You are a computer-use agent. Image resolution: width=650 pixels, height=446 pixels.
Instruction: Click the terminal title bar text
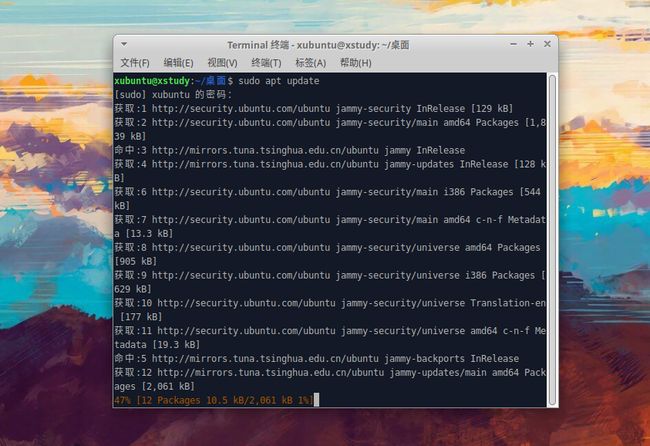(x=318, y=45)
